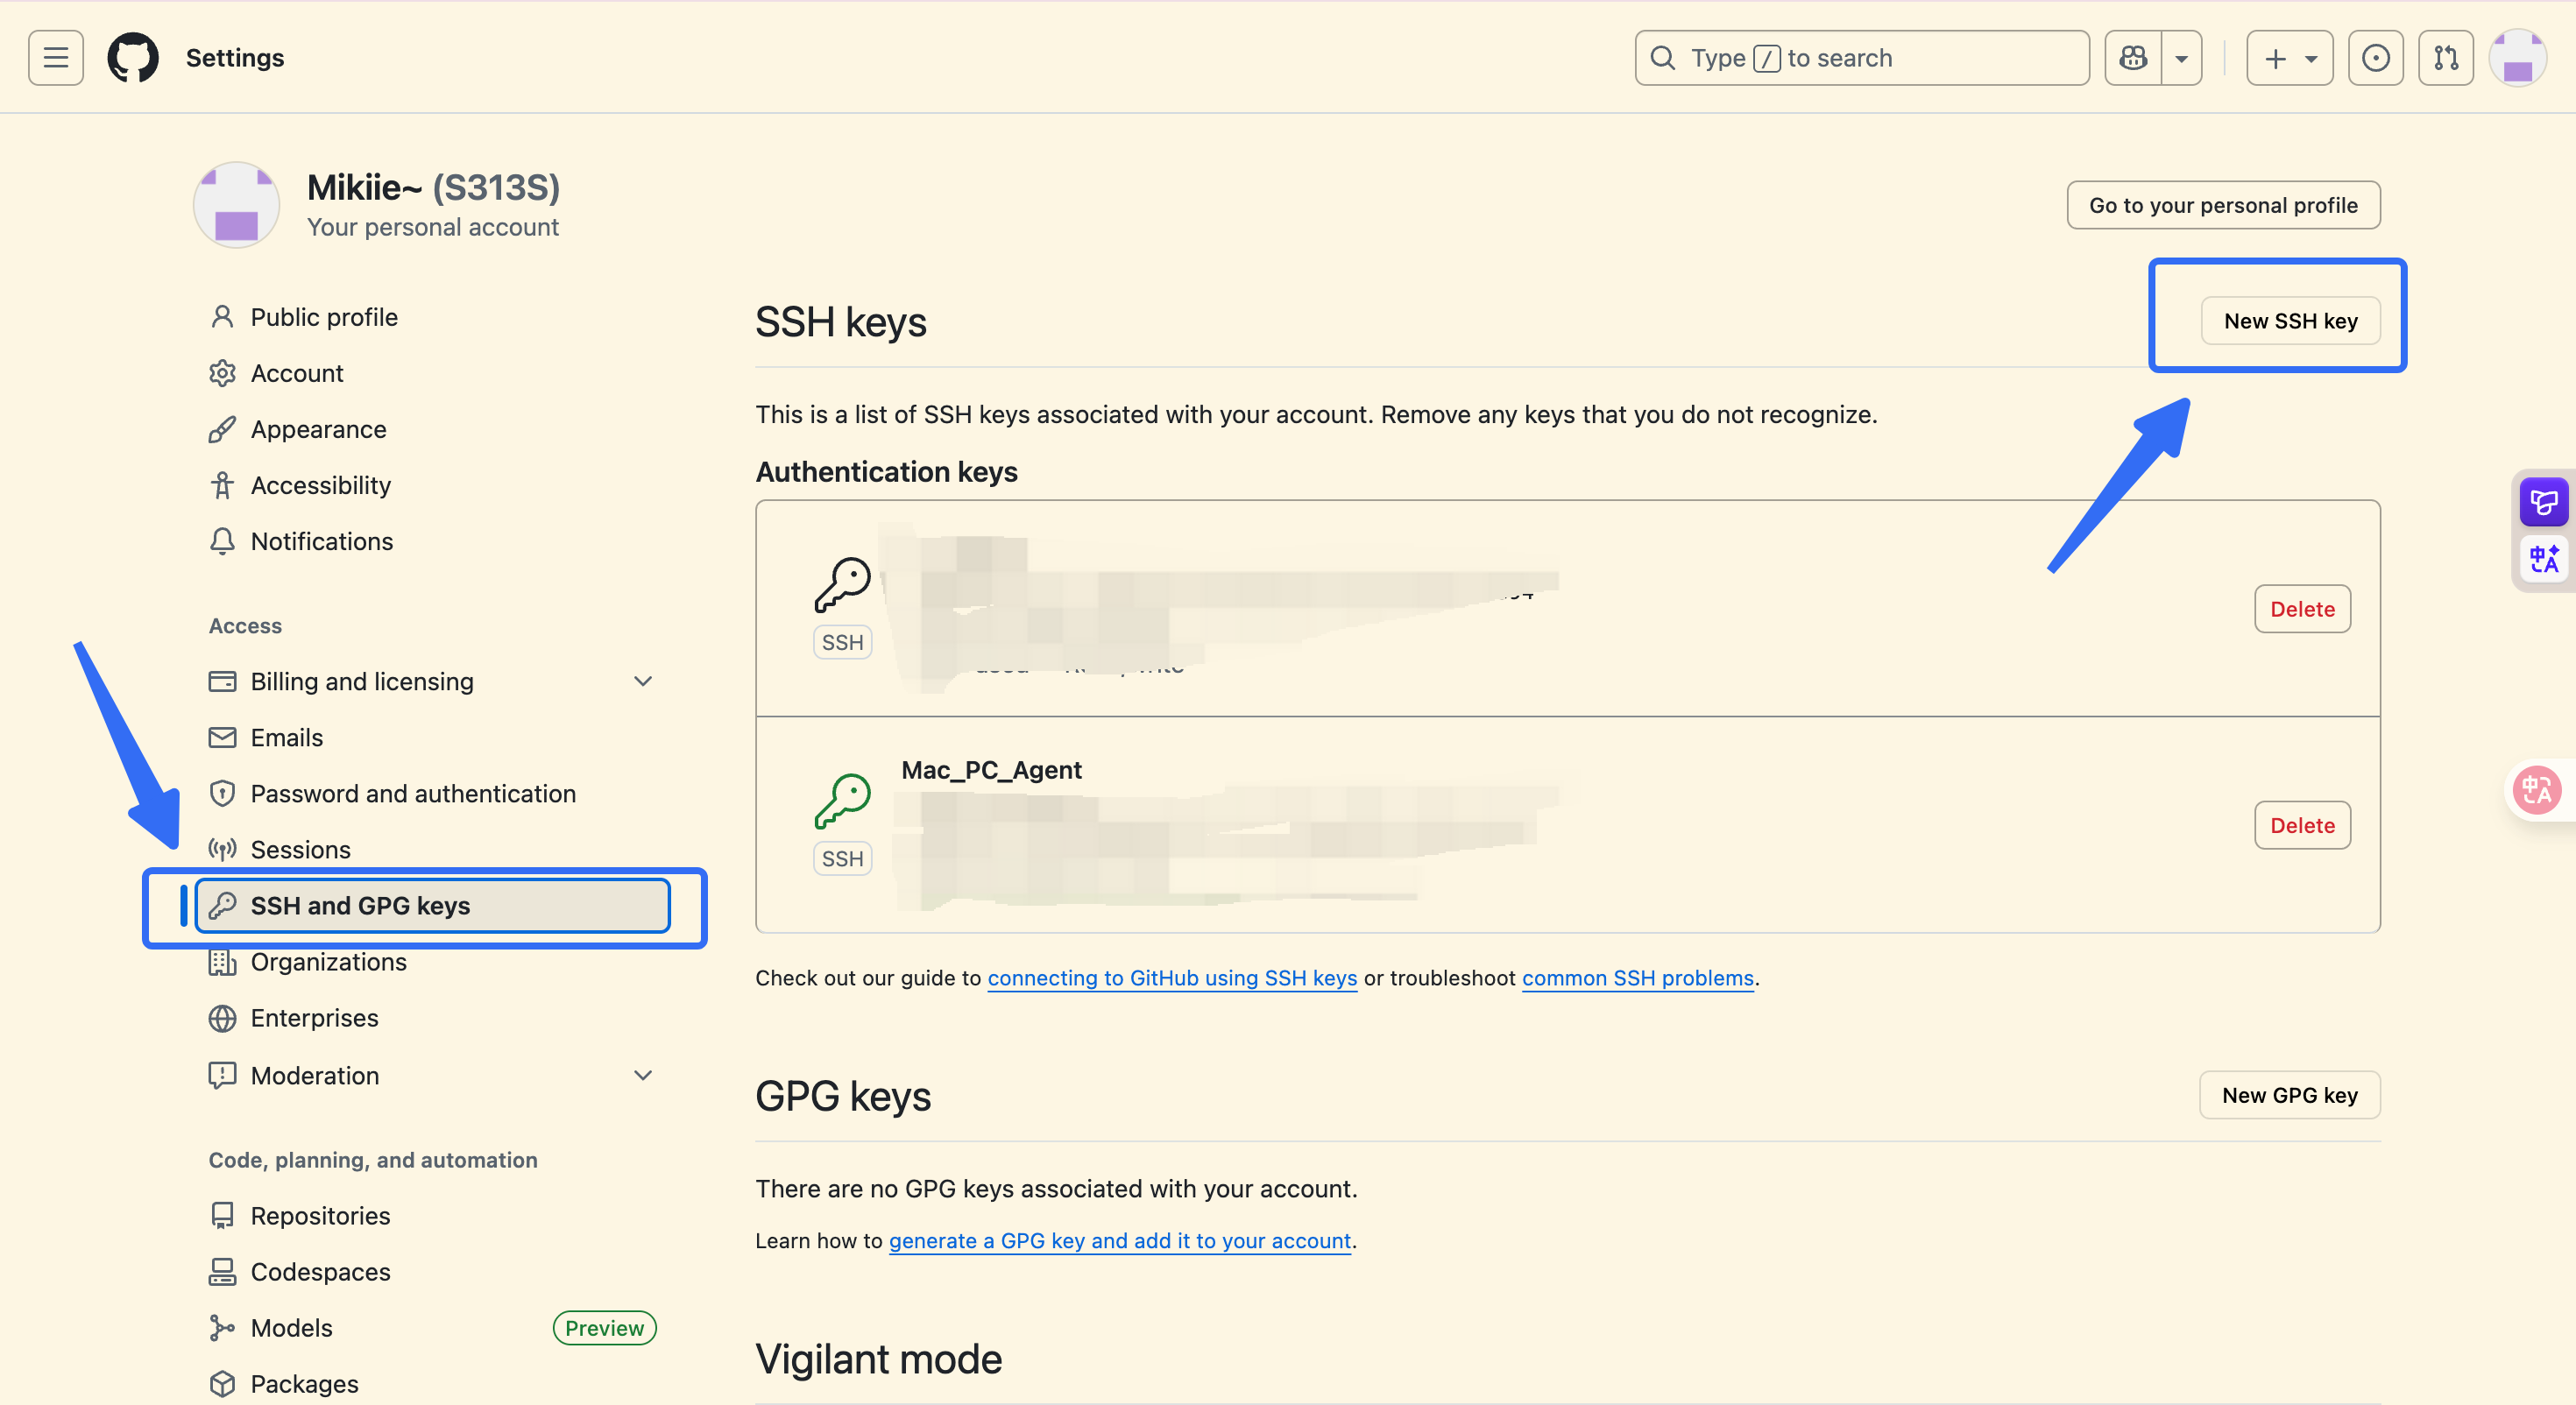
Task: Delete the Mac_PC_Agent SSH key
Action: pos(2302,825)
